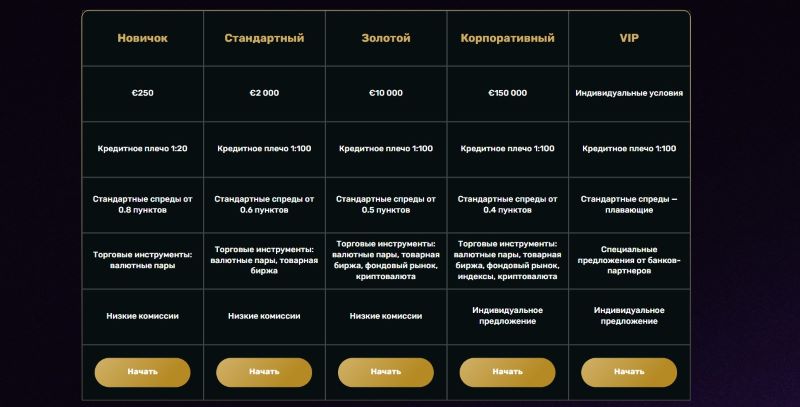Select the €2 000 price cell
Viewport: 800px width, 407px height.
click(x=264, y=93)
